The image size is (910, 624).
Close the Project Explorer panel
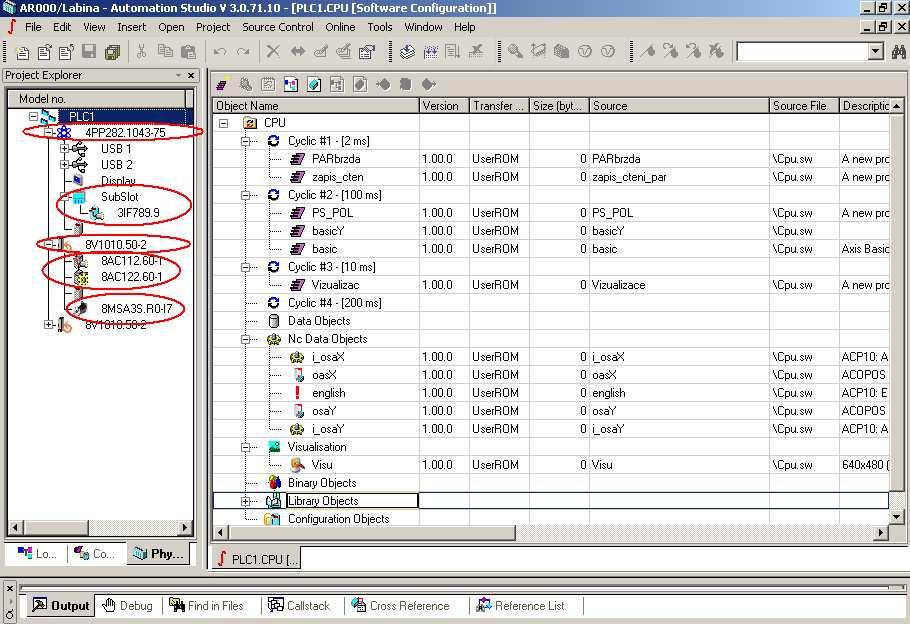tap(191, 75)
